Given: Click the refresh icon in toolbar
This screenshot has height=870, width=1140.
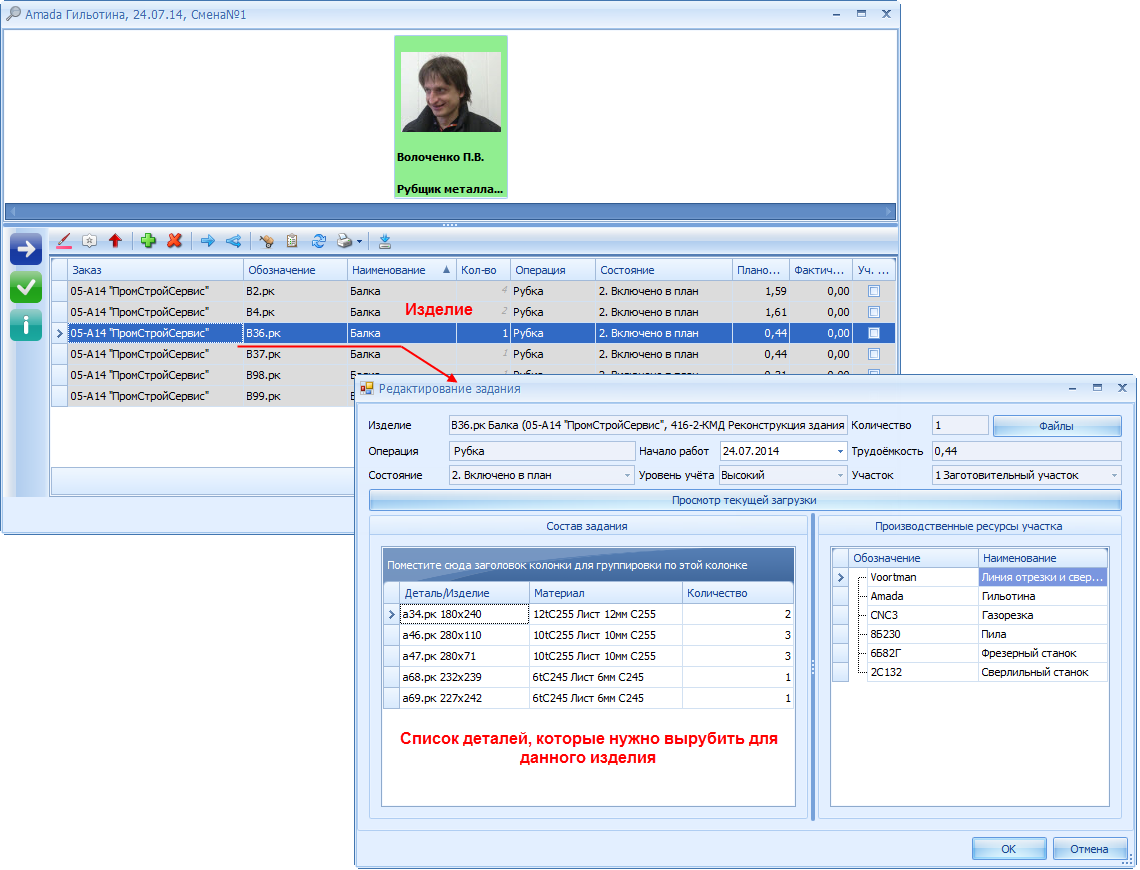Looking at the screenshot, I should click(319, 241).
